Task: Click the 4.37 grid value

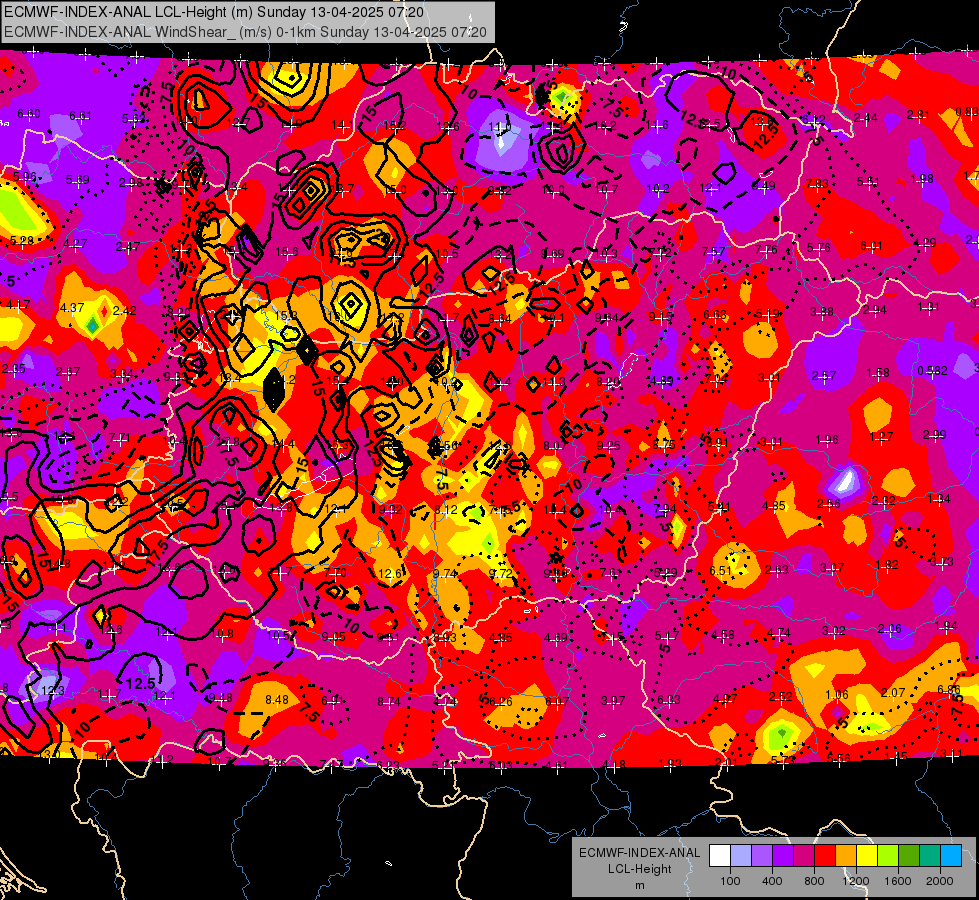Action: 72,307
